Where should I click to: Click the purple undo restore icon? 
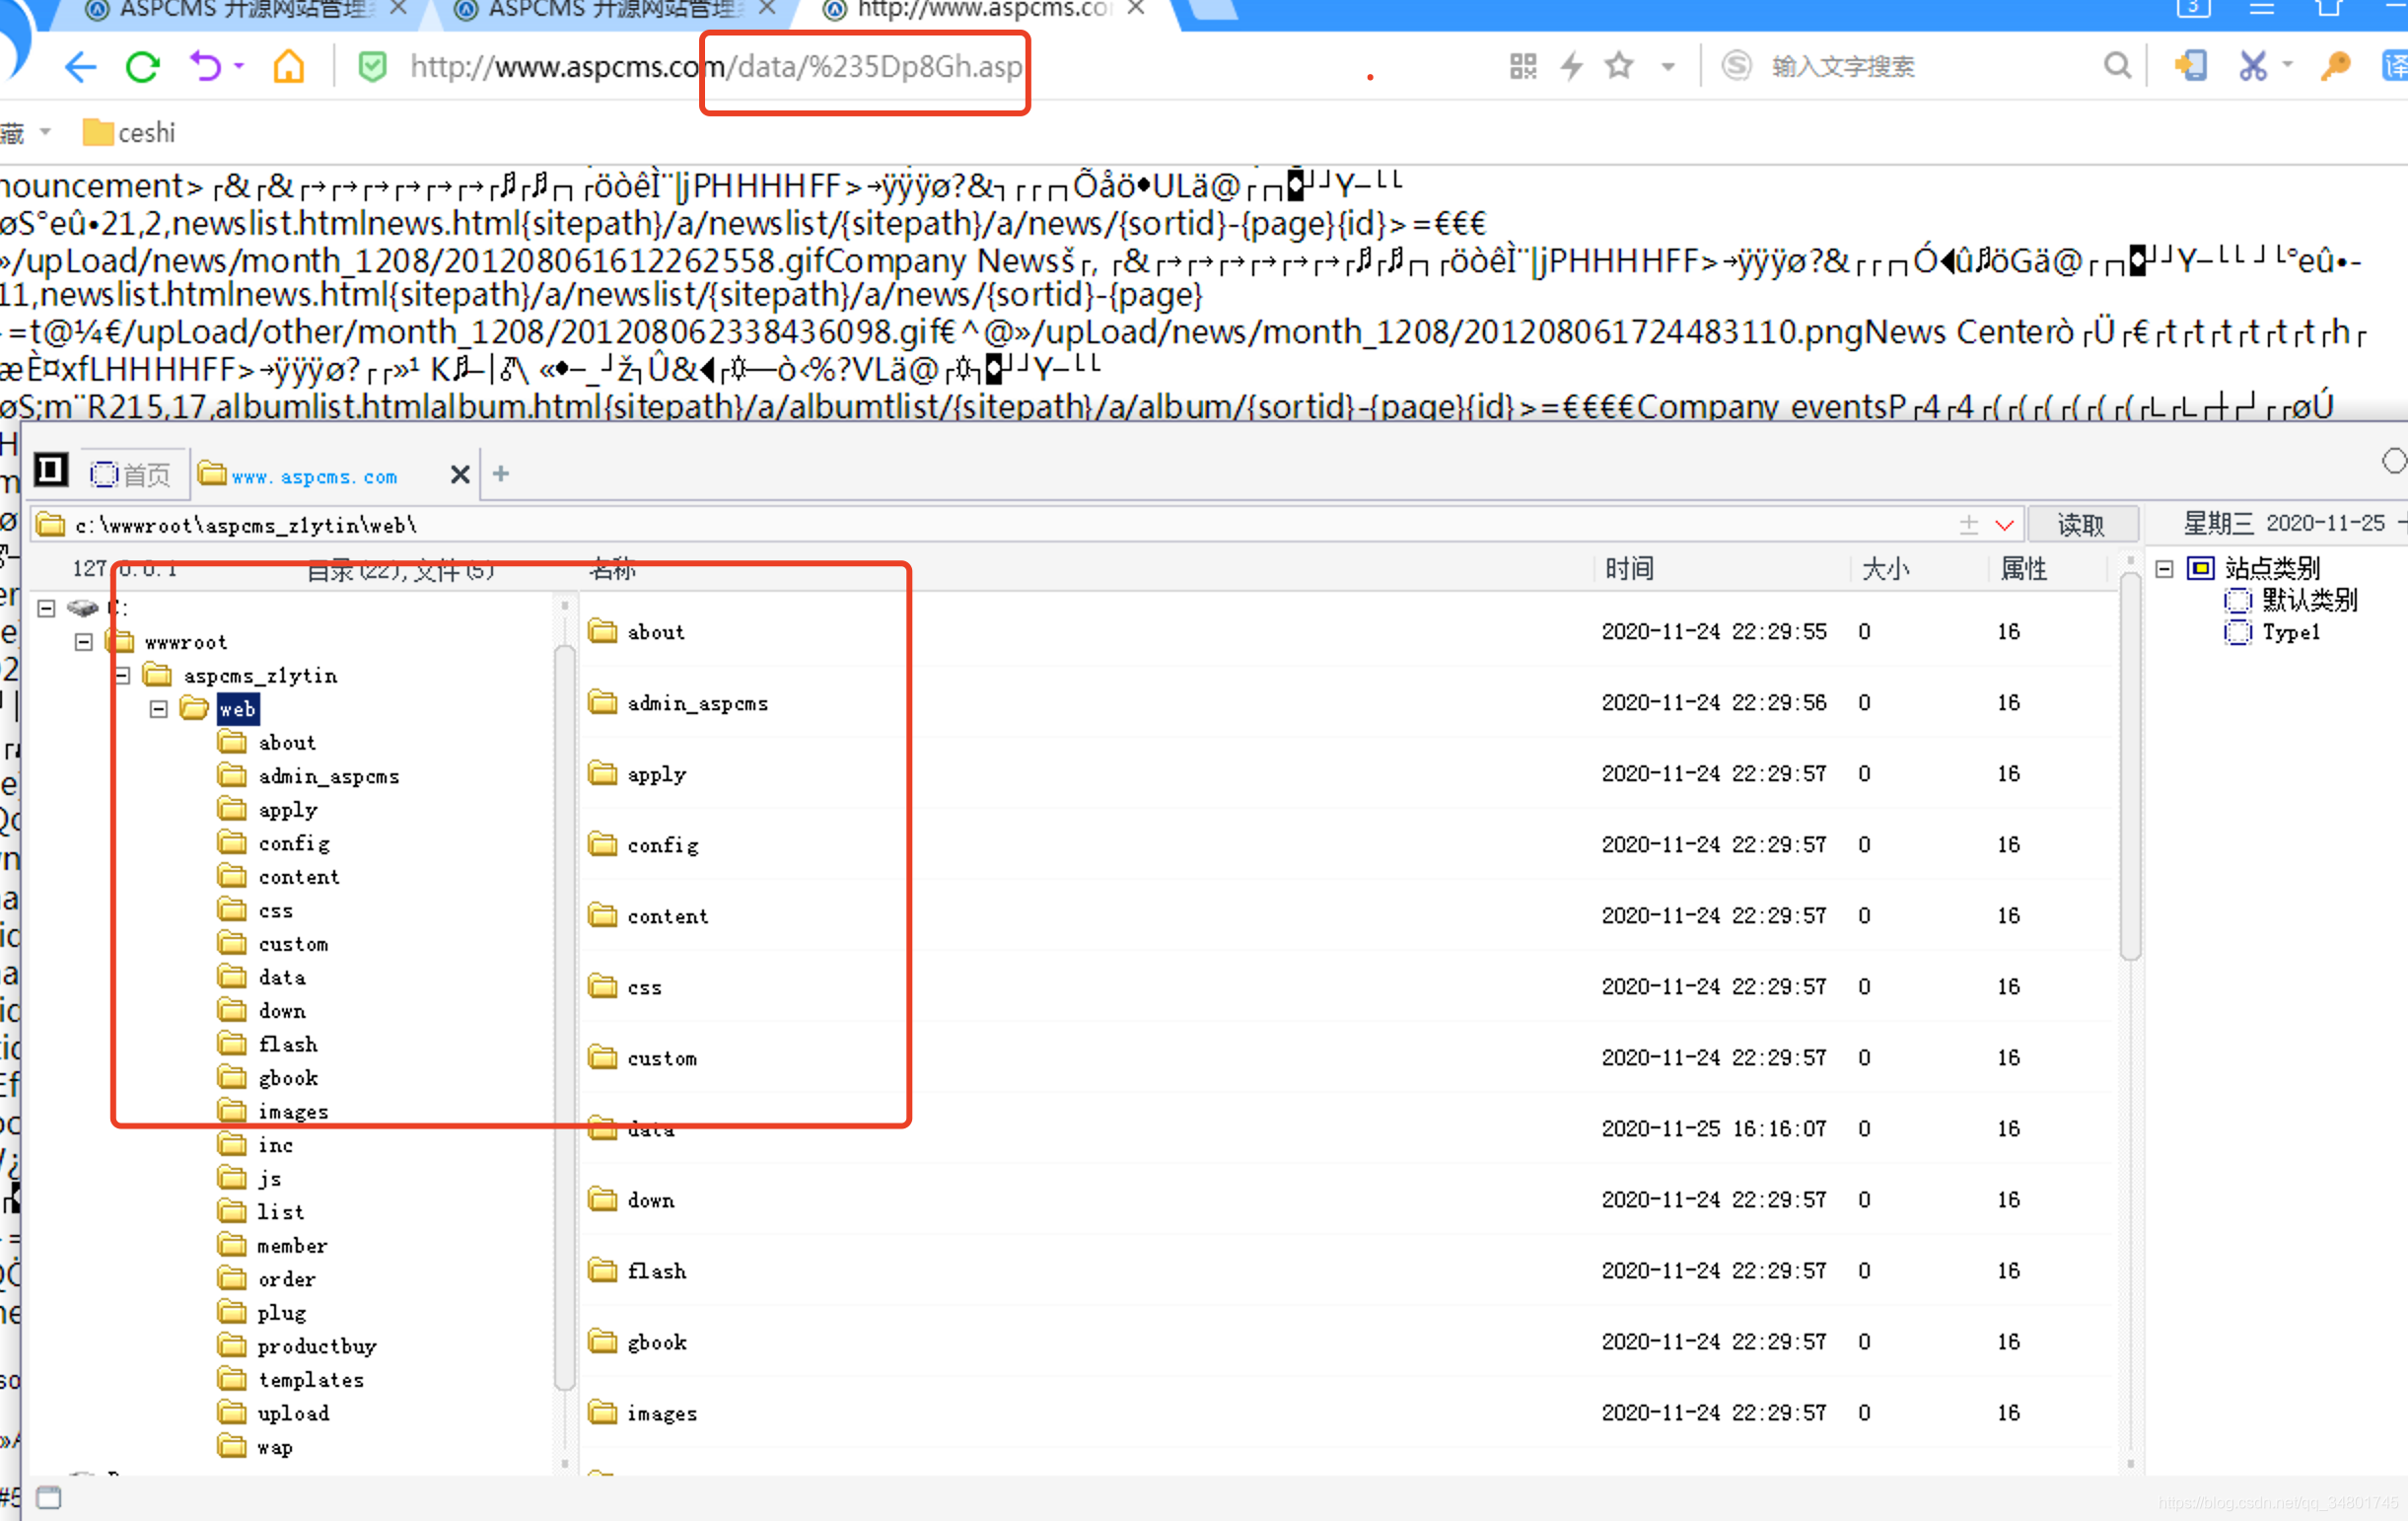pyautogui.click(x=205, y=67)
